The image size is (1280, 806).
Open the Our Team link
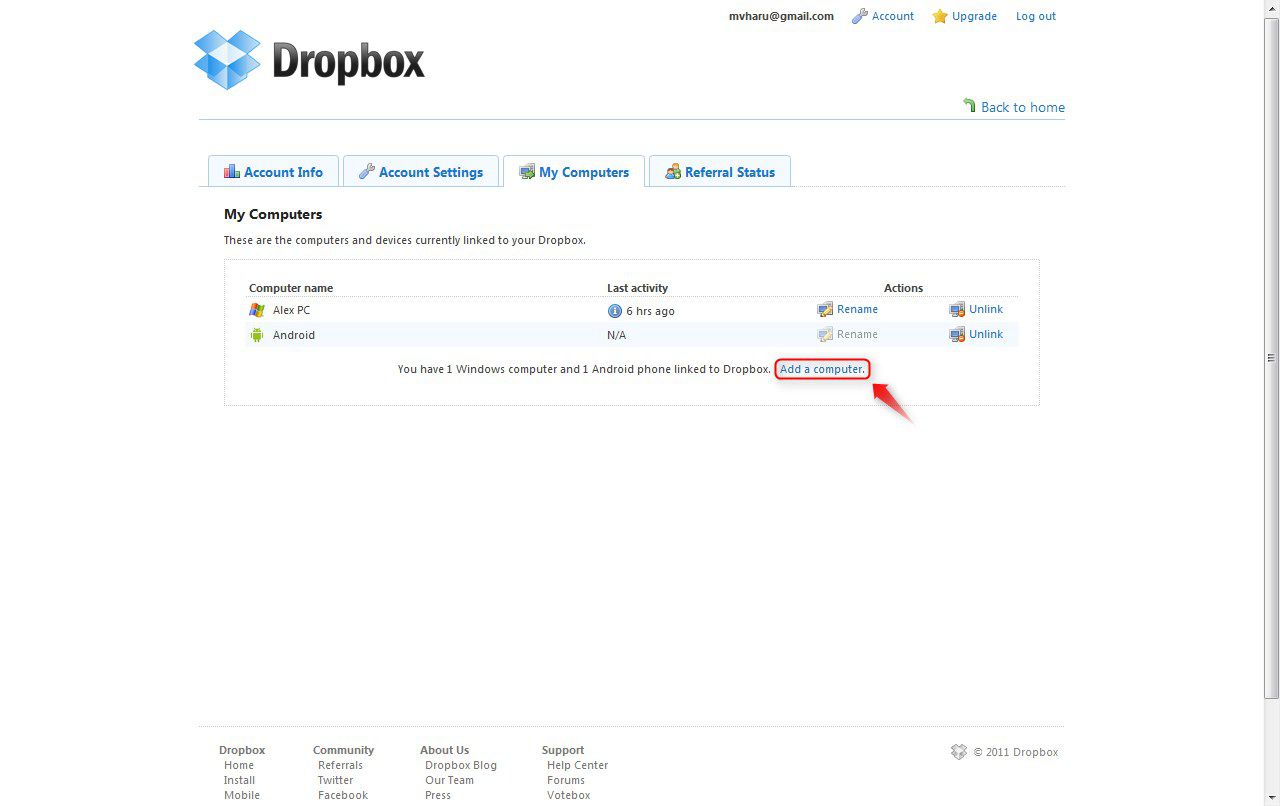[x=450, y=780]
